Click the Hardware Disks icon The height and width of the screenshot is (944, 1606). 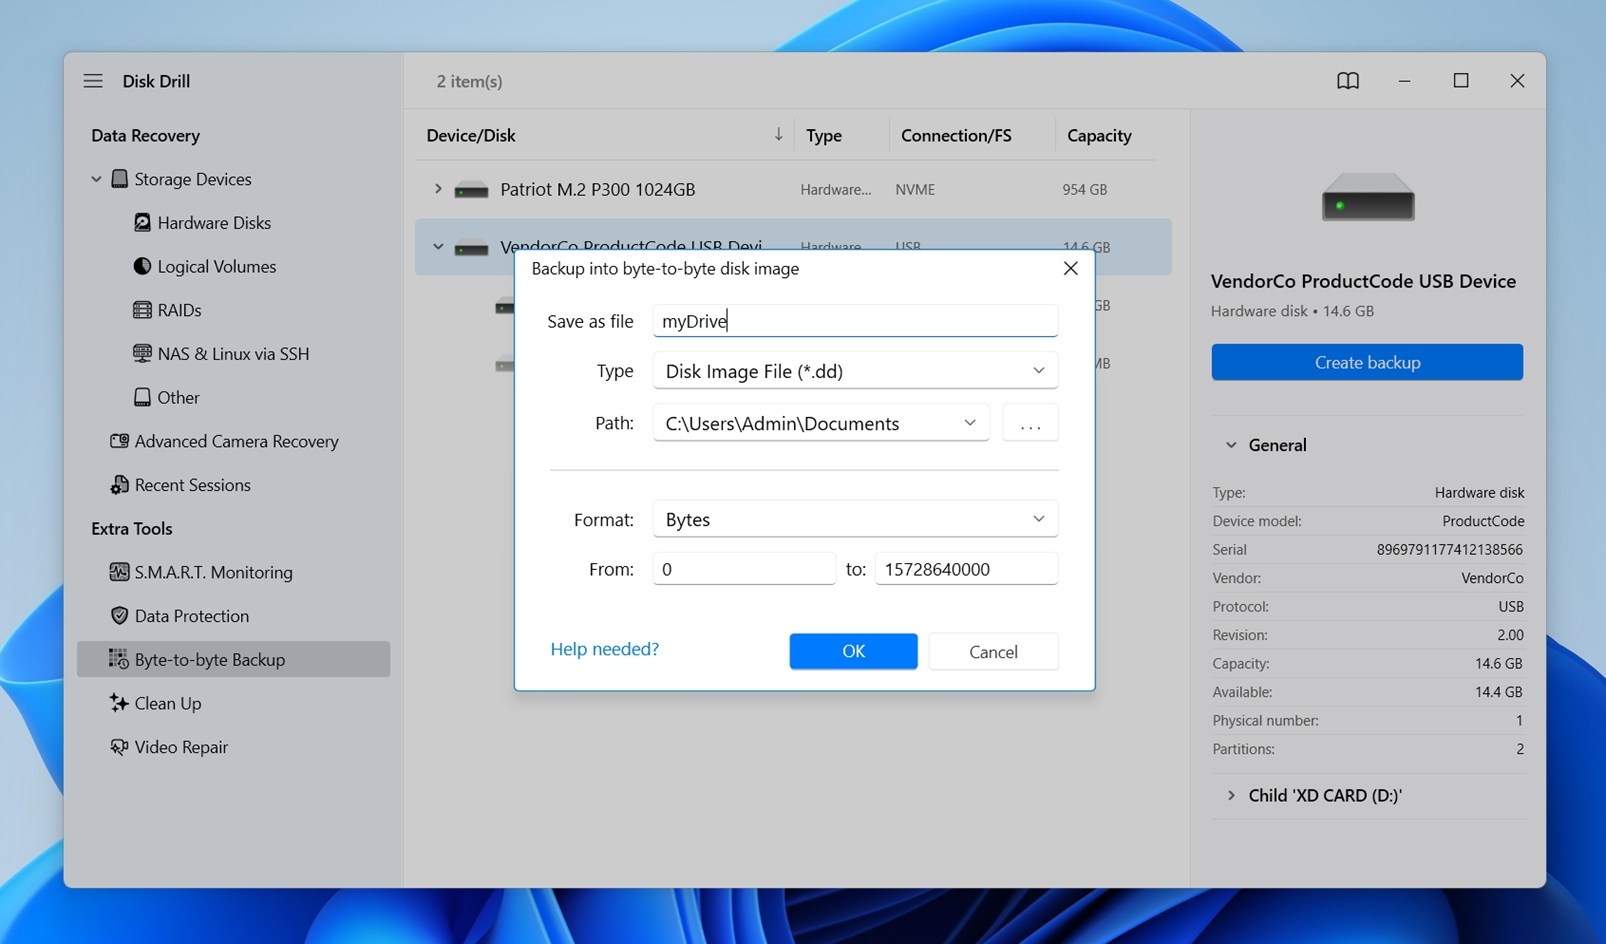tap(142, 223)
